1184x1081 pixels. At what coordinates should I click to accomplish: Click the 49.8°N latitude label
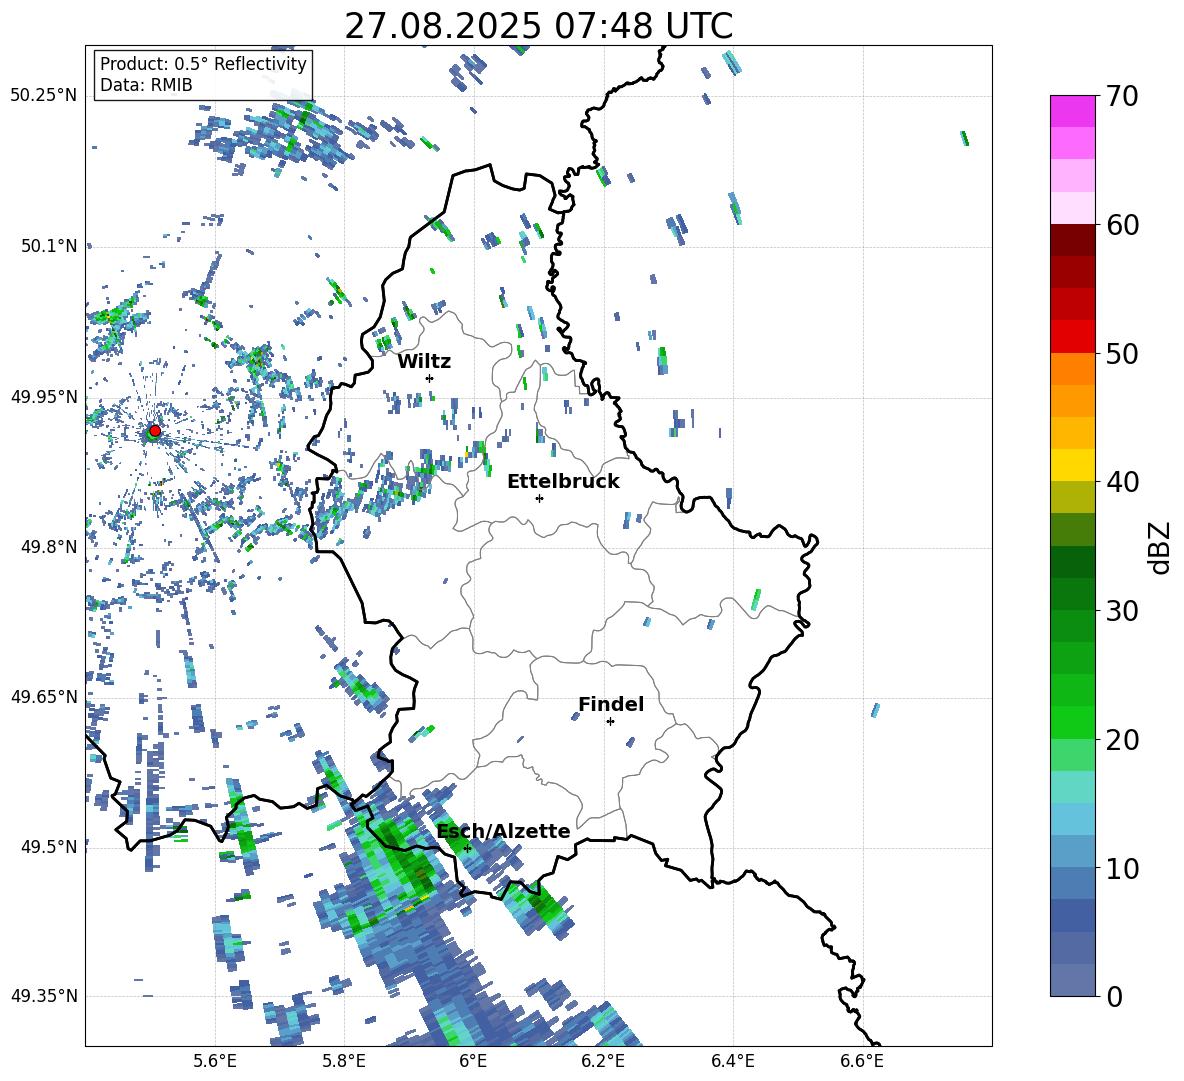click(x=49, y=547)
